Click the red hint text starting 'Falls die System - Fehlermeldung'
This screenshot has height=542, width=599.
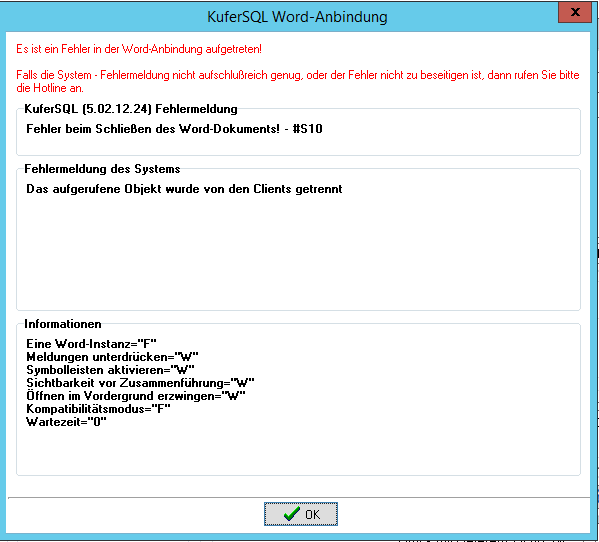[x=298, y=81]
